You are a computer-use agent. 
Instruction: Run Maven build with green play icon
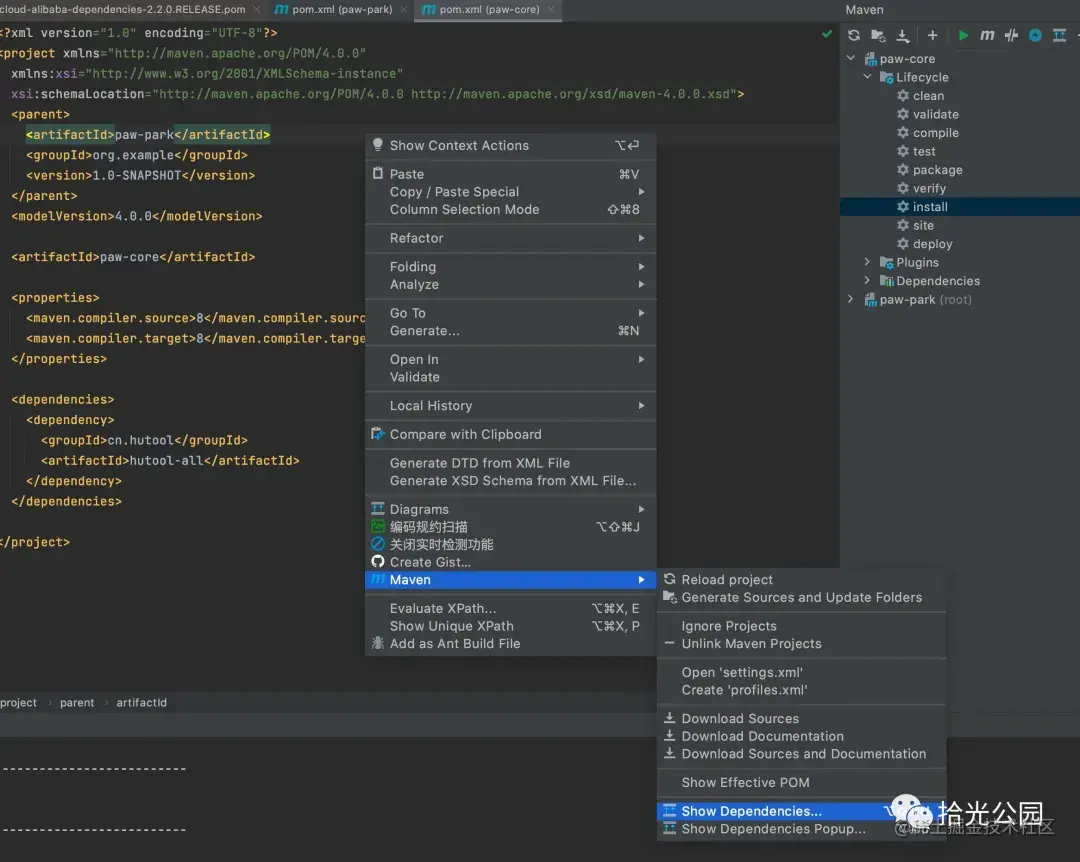point(963,35)
